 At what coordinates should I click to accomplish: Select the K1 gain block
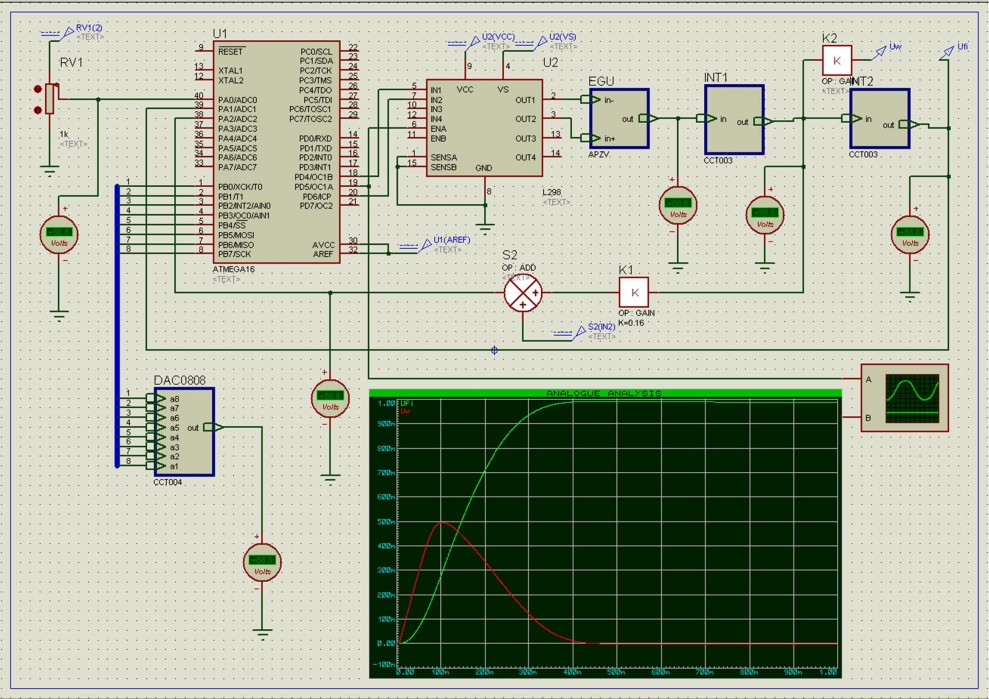[x=633, y=292]
